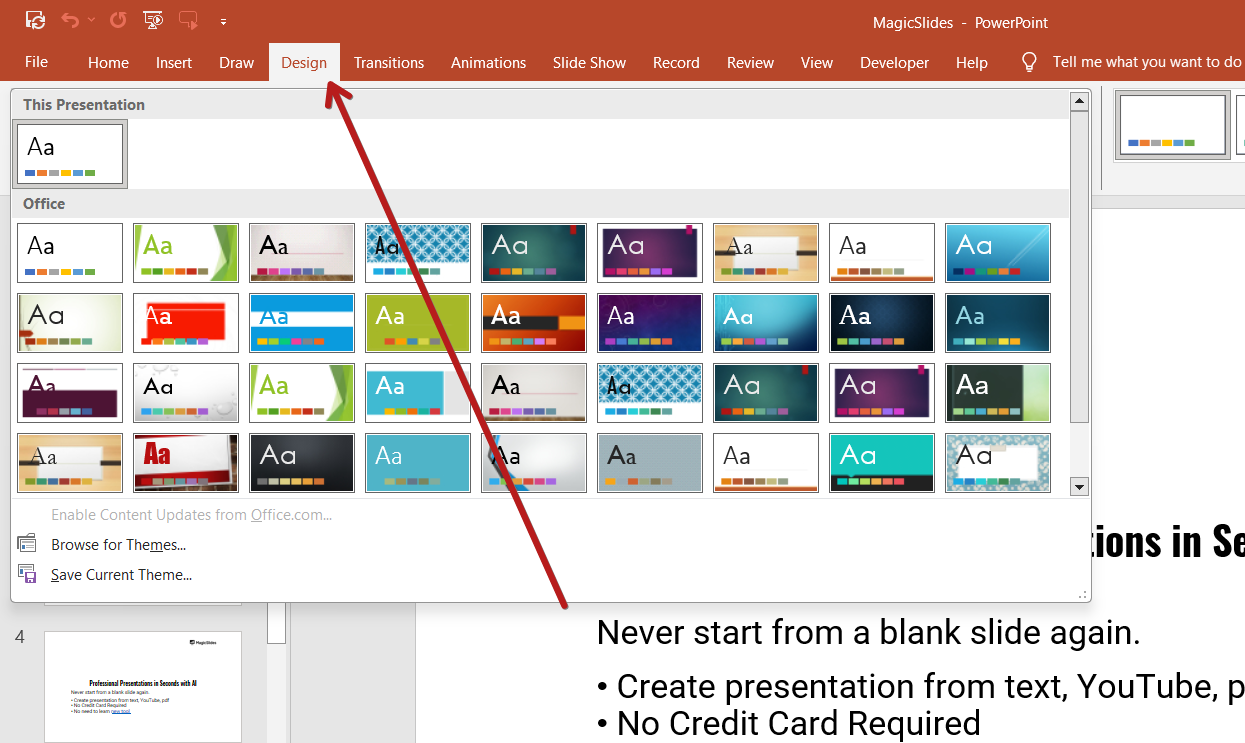Apply the pale green theme with red leaf accents
This screenshot has height=743, width=1245.
click(70, 323)
